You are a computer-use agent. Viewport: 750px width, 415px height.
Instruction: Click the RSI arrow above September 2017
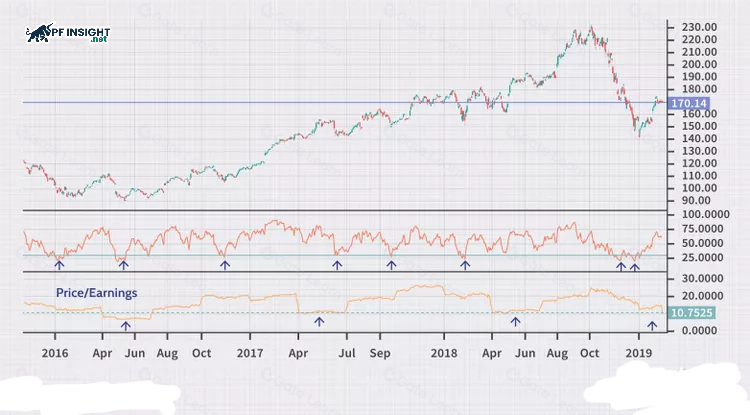click(x=391, y=265)
